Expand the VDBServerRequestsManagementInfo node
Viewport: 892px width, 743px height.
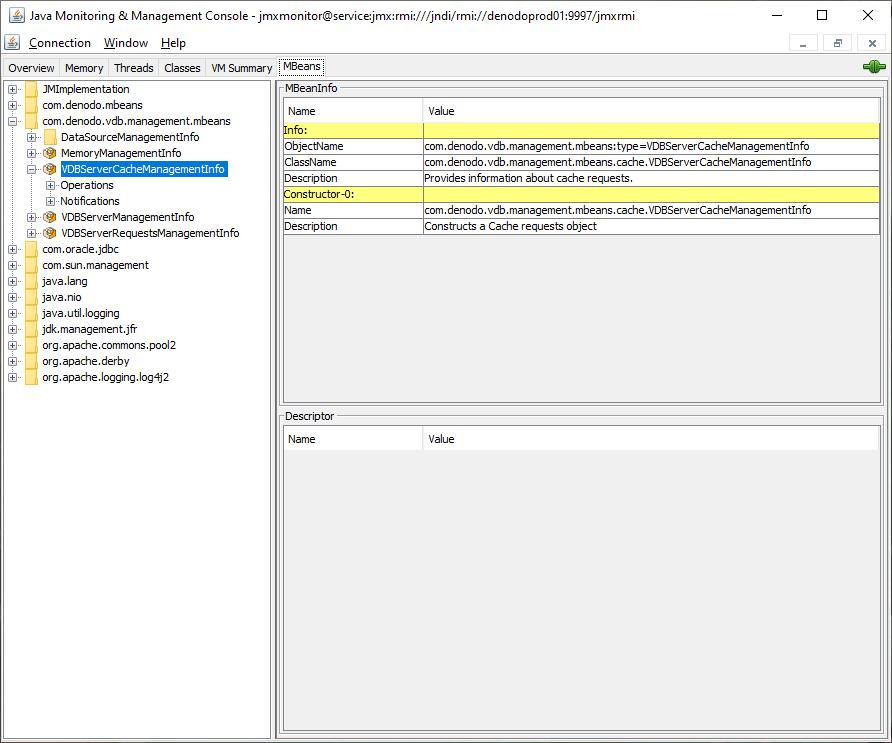coord(32,233)
